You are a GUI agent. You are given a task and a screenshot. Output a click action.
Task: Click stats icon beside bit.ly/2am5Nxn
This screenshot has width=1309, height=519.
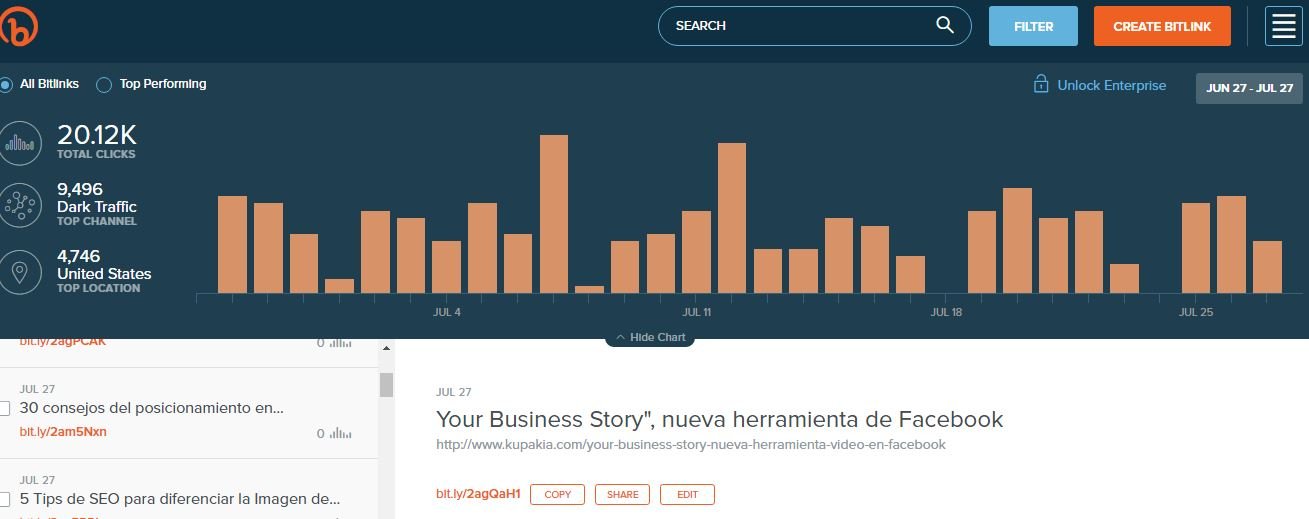(x=341, y=434)
